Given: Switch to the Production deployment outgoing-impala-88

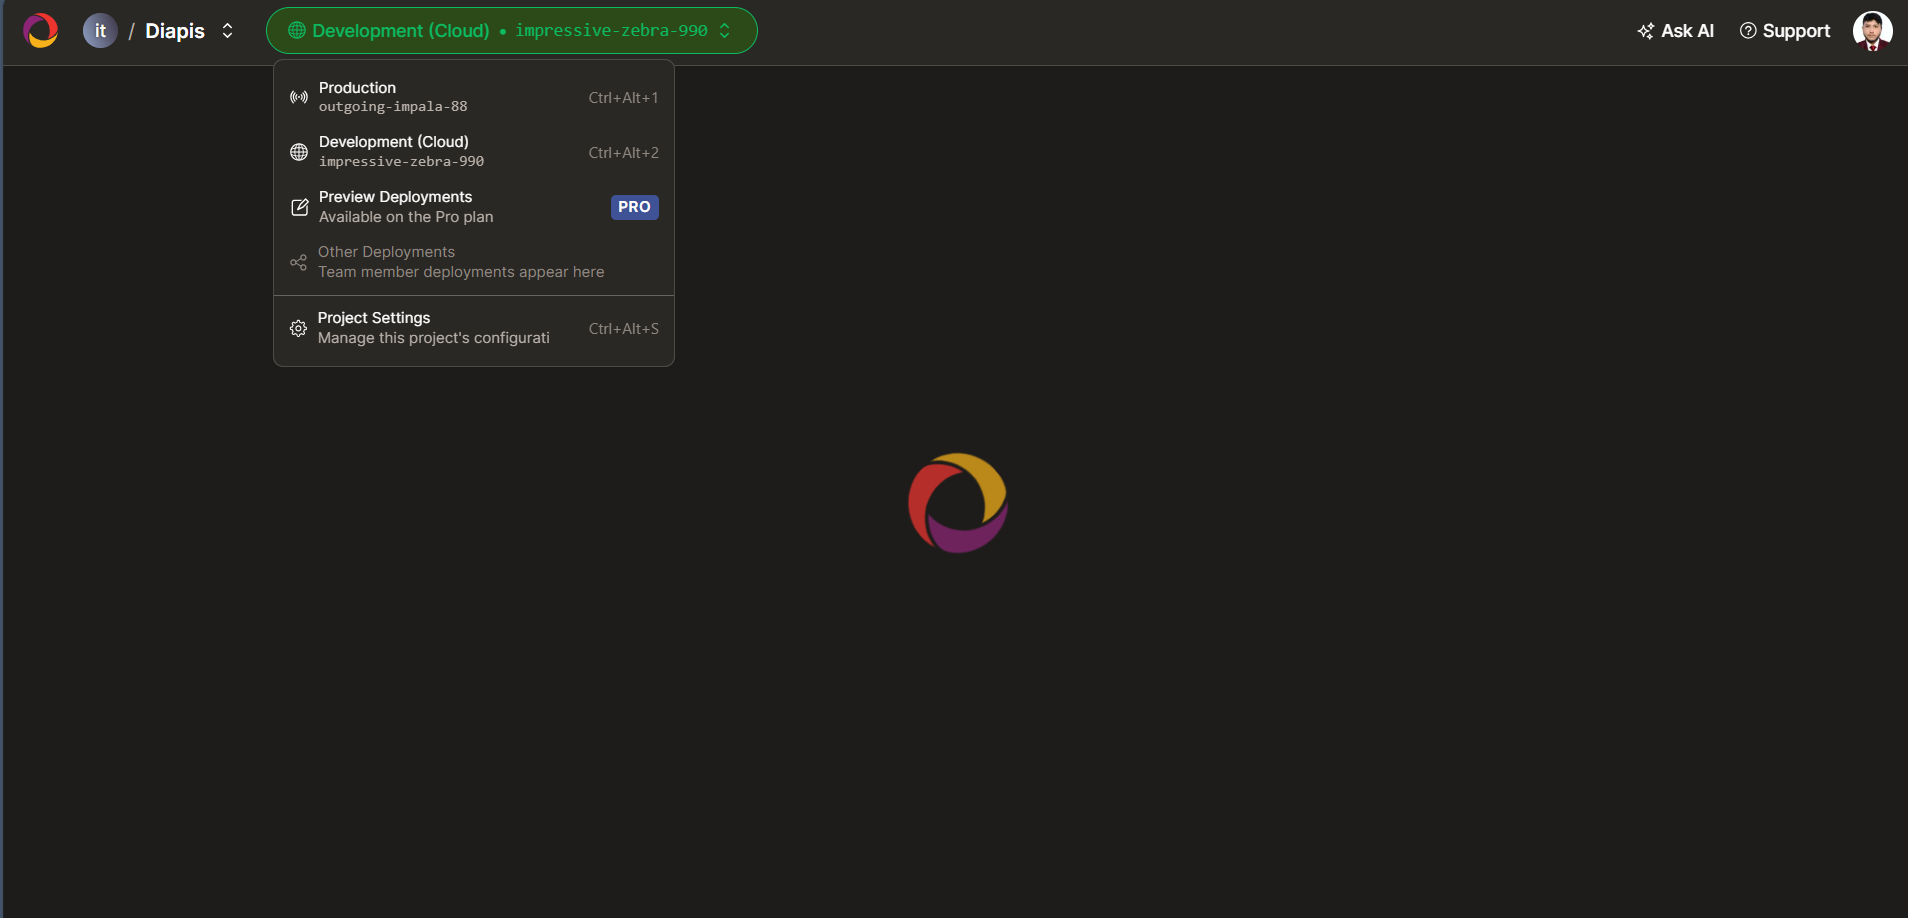Looking at the screenshot, I should (x=474, y=97).
